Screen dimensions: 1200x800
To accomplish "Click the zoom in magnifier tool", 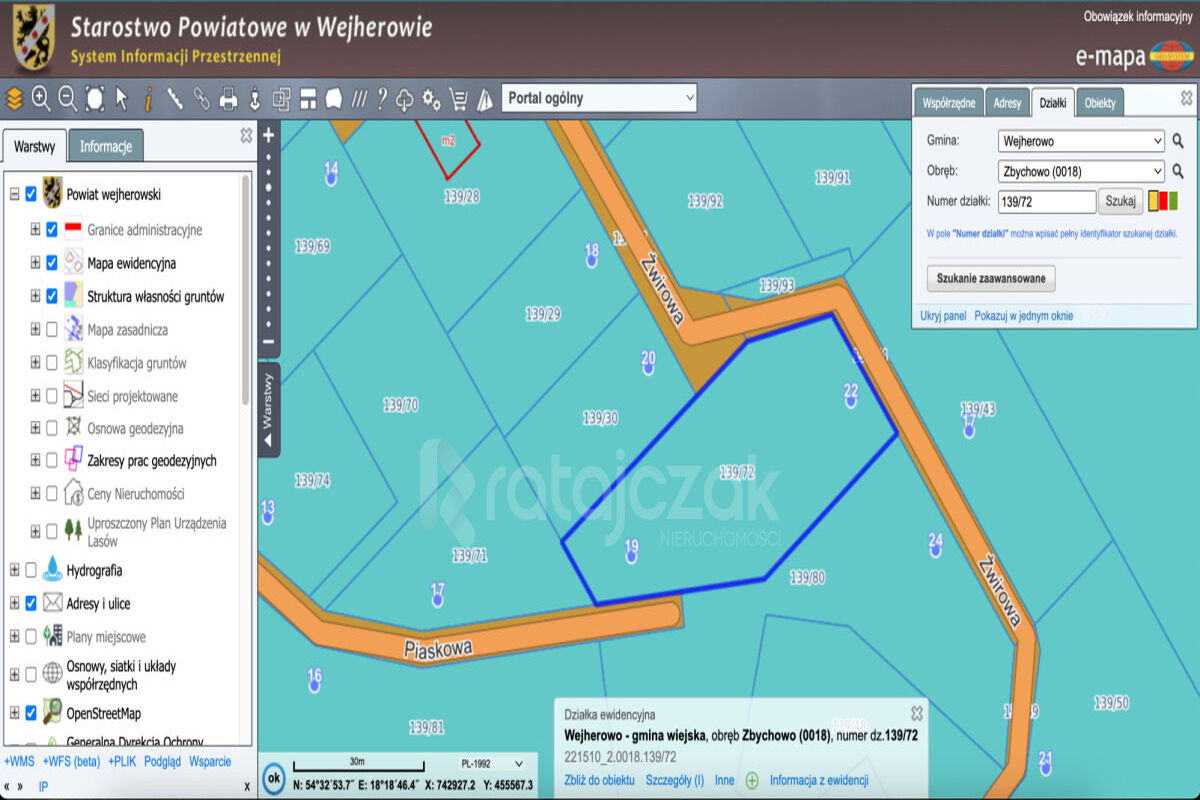I will pos(41,98).
